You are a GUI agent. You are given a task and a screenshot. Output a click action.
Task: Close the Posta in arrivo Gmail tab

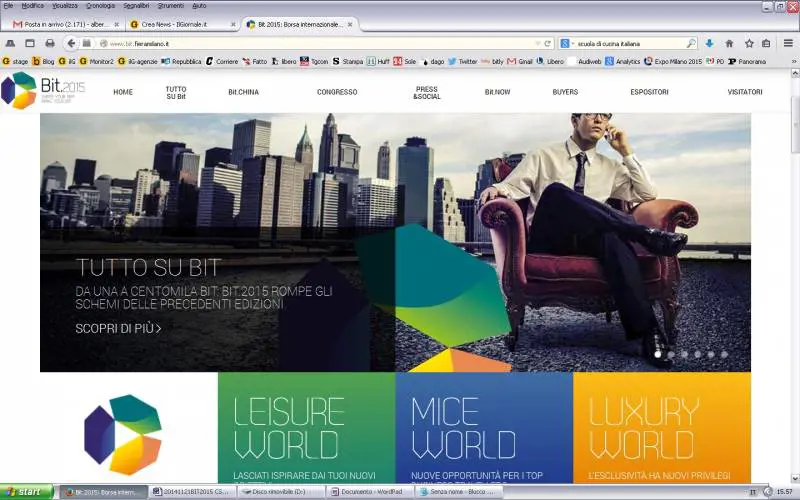point(116,24)
